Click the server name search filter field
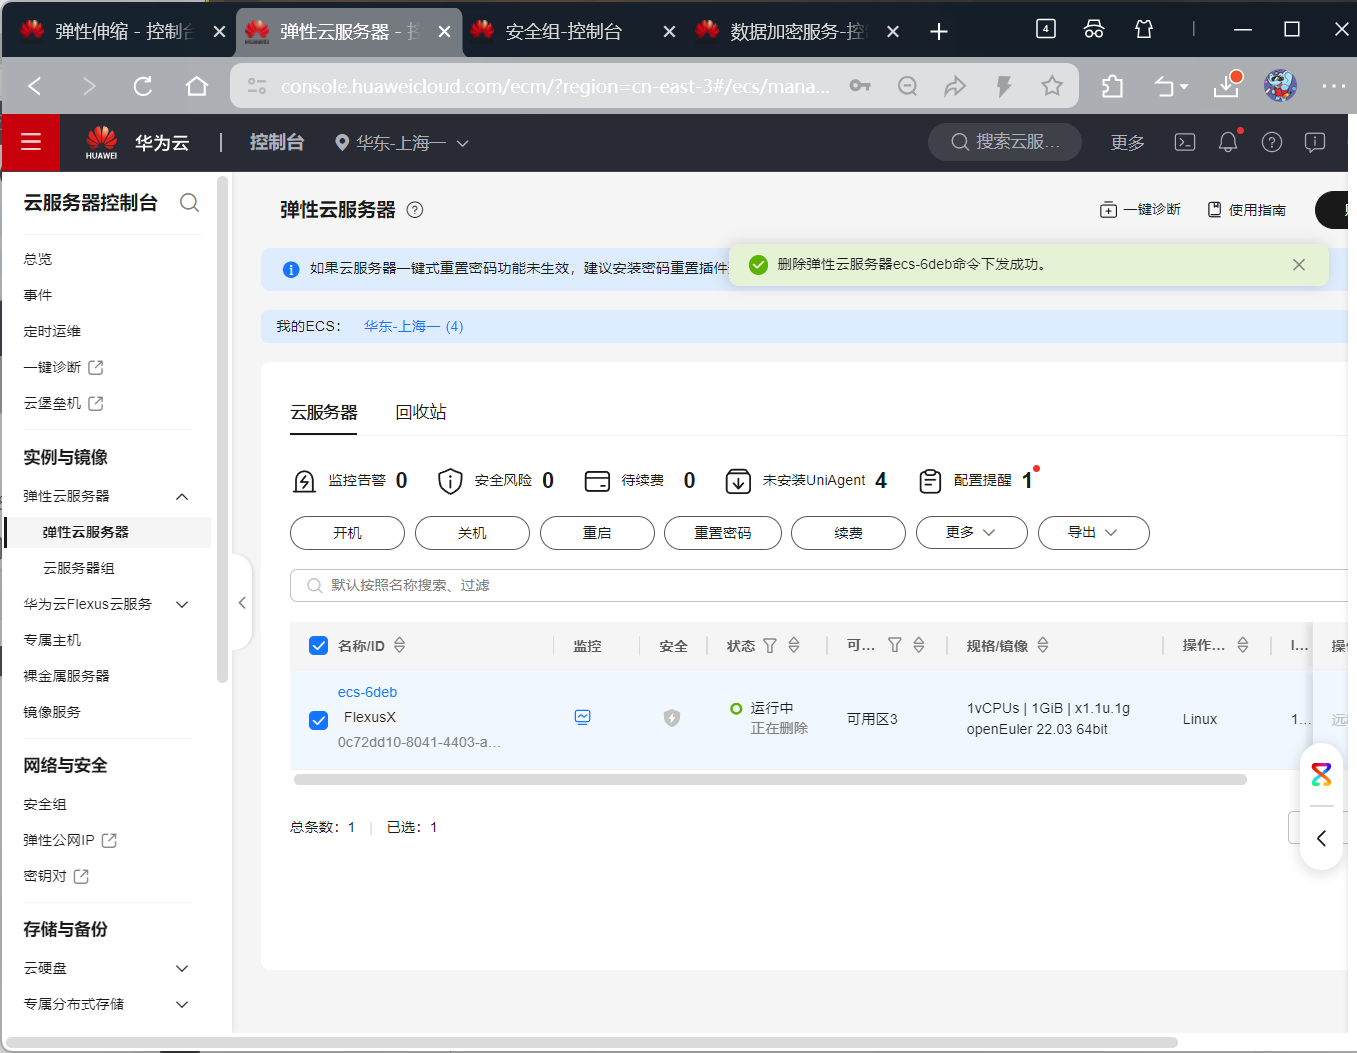The image size is (1357, 1053). 820,586
